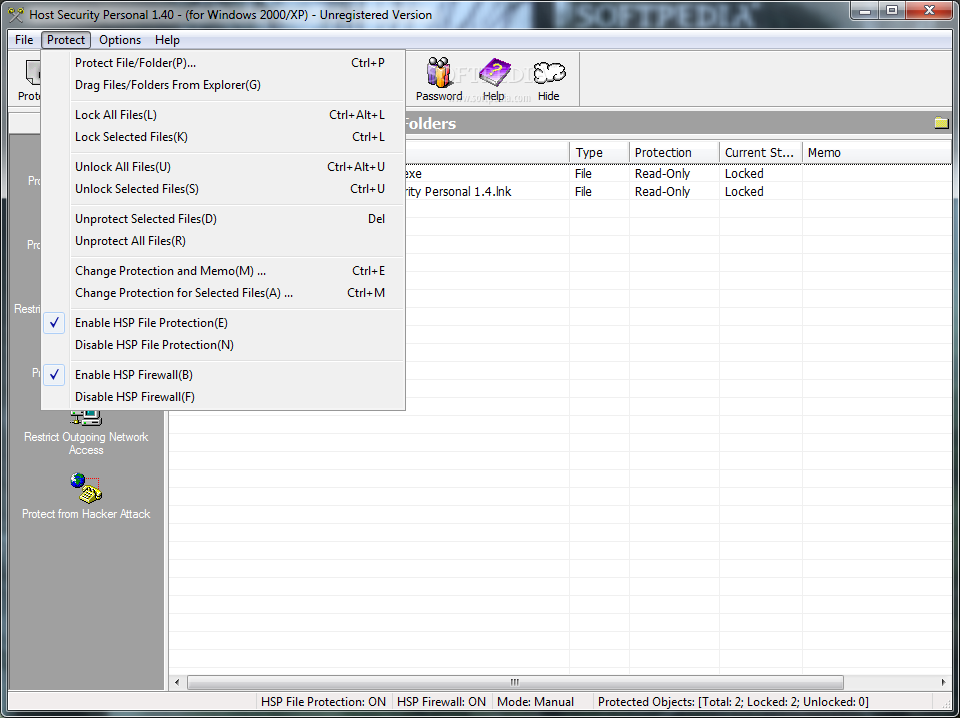
Task: Open the Help menu
Action: coord(167,40)
